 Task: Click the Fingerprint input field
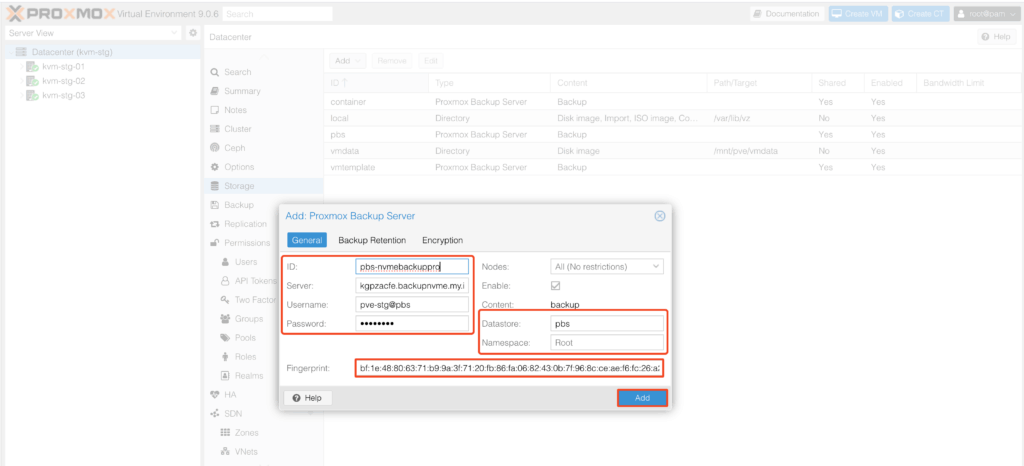[510, 369]
